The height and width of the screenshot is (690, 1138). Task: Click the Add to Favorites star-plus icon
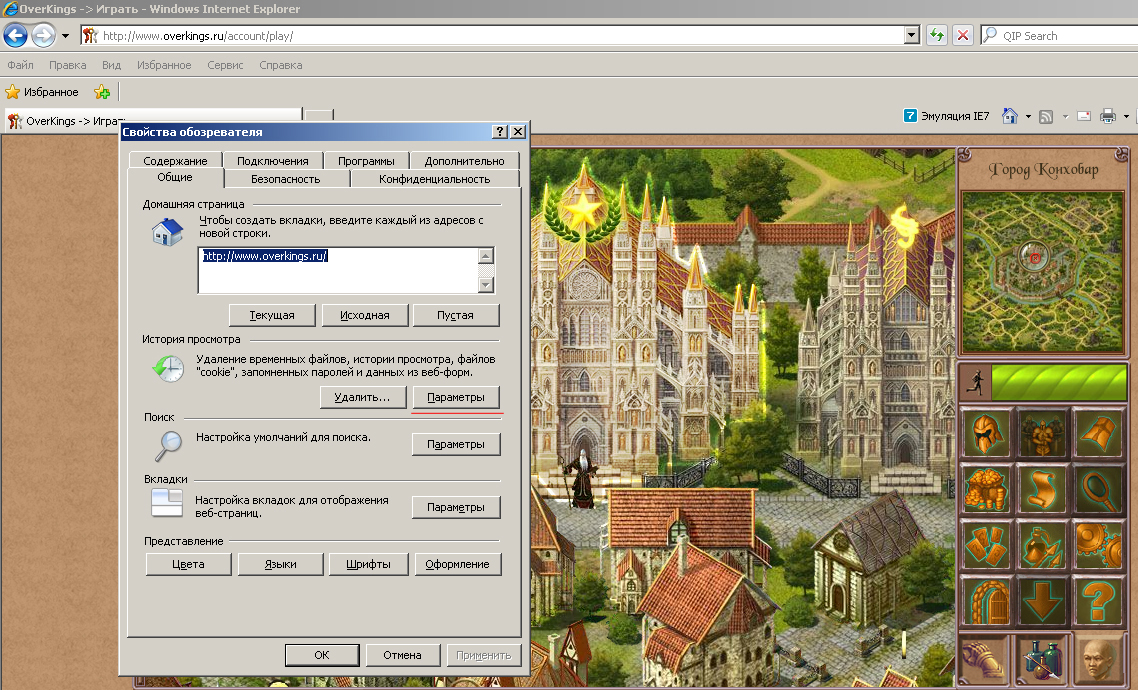coord(102,92)
